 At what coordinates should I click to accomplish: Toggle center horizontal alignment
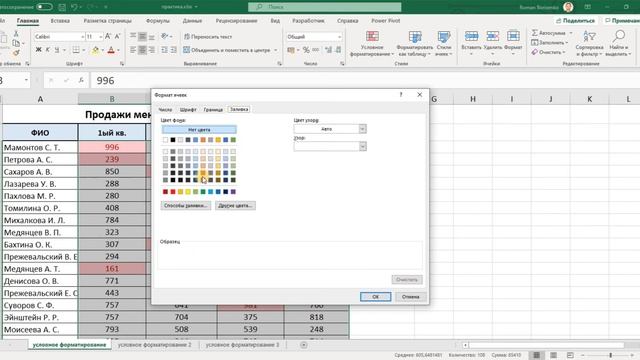(x=142, y=50)
